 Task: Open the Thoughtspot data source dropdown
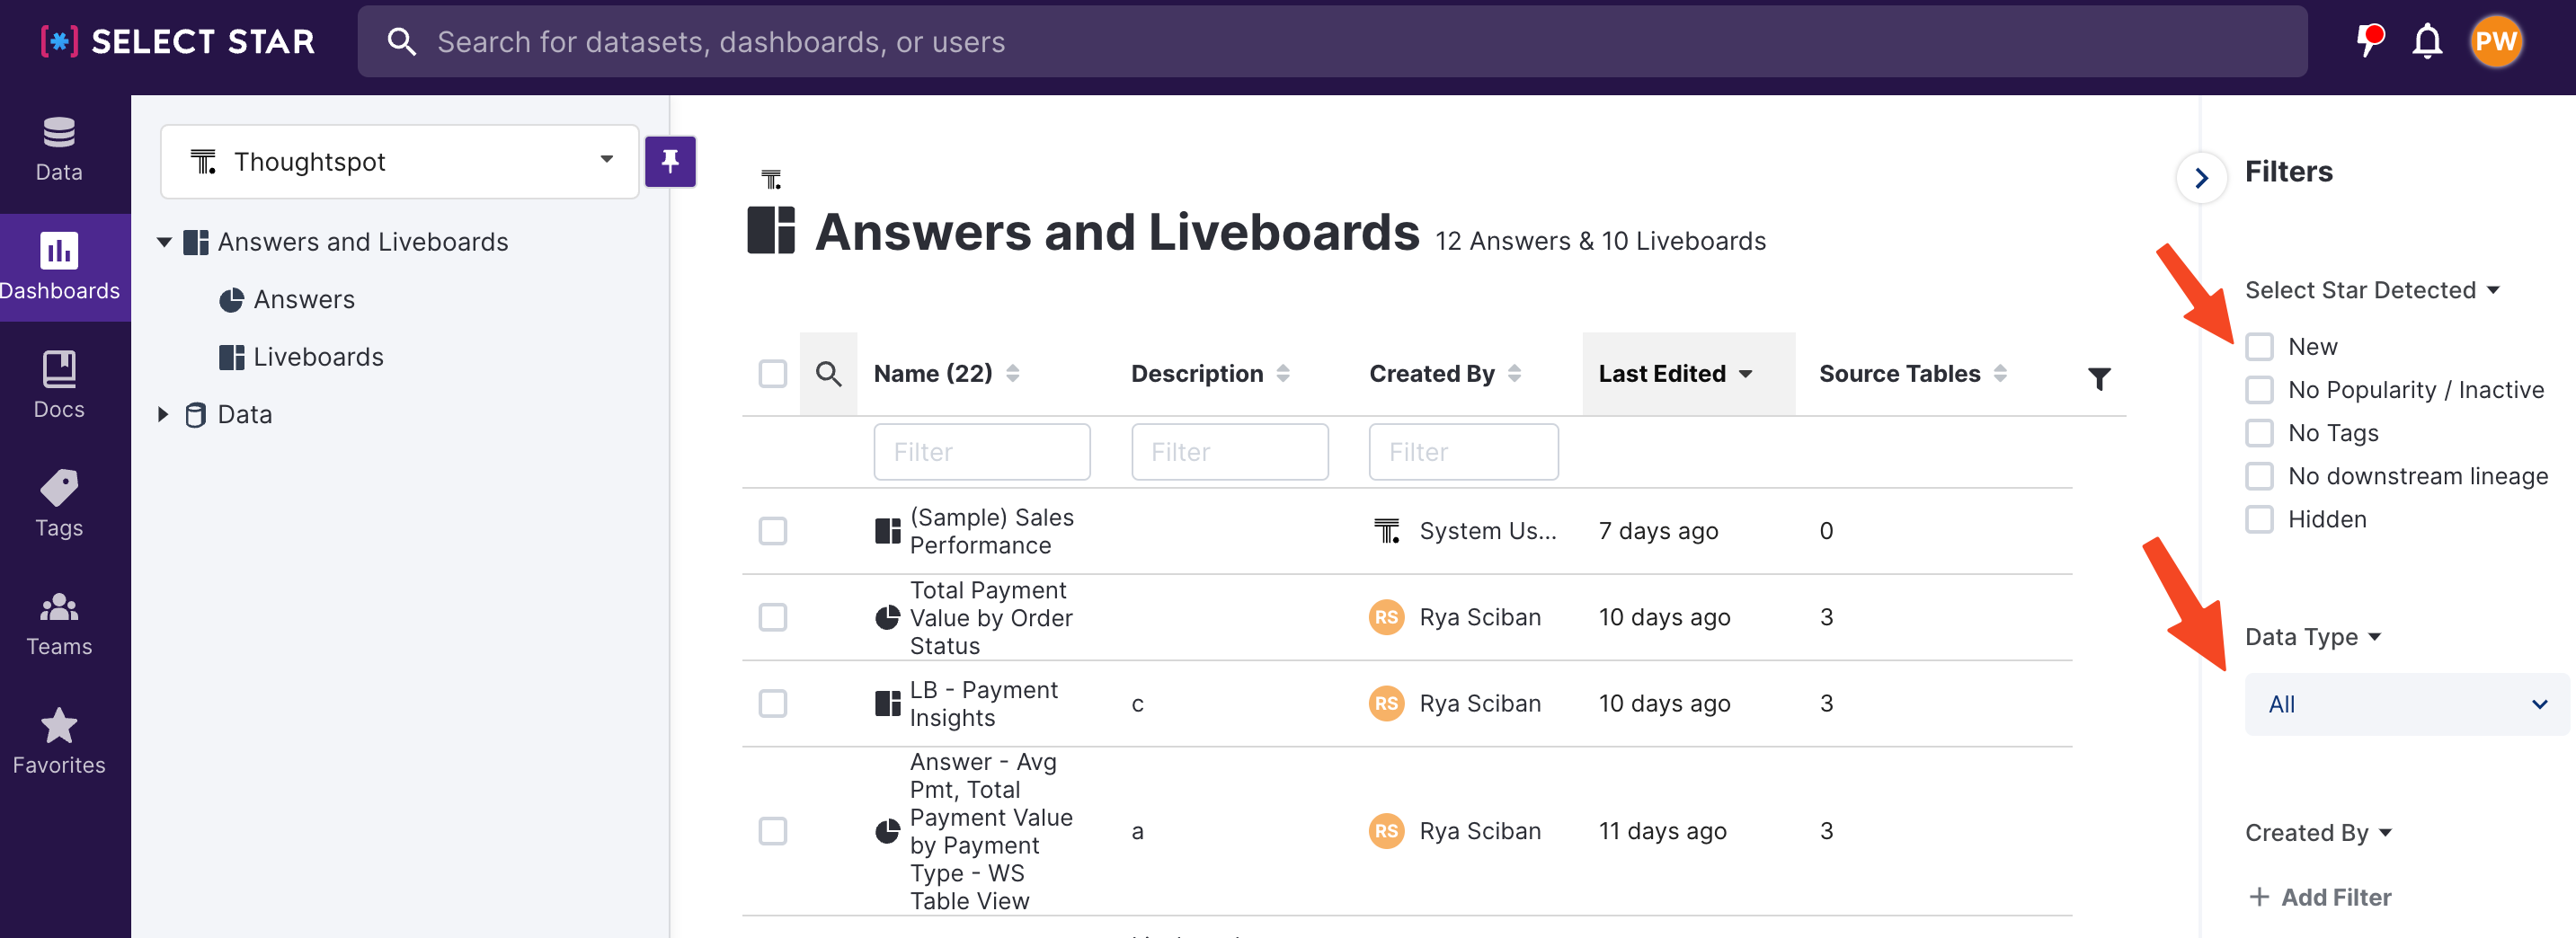pos(399,161)
